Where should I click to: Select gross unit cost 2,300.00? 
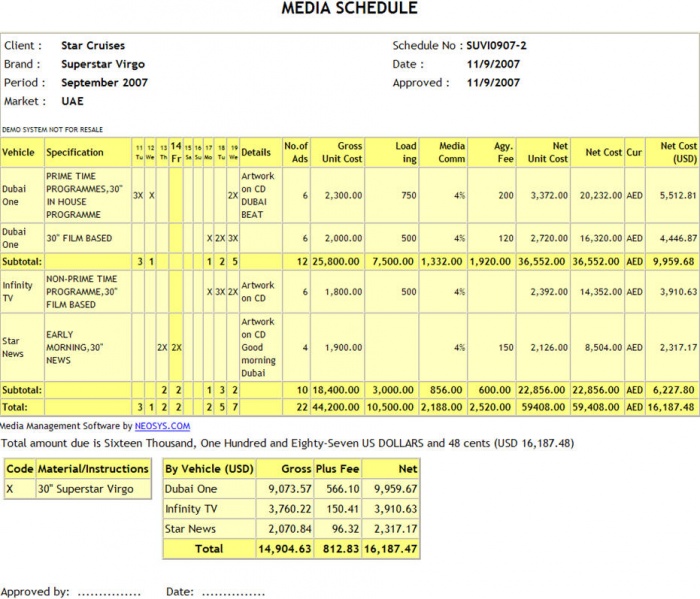pos(337,196)
